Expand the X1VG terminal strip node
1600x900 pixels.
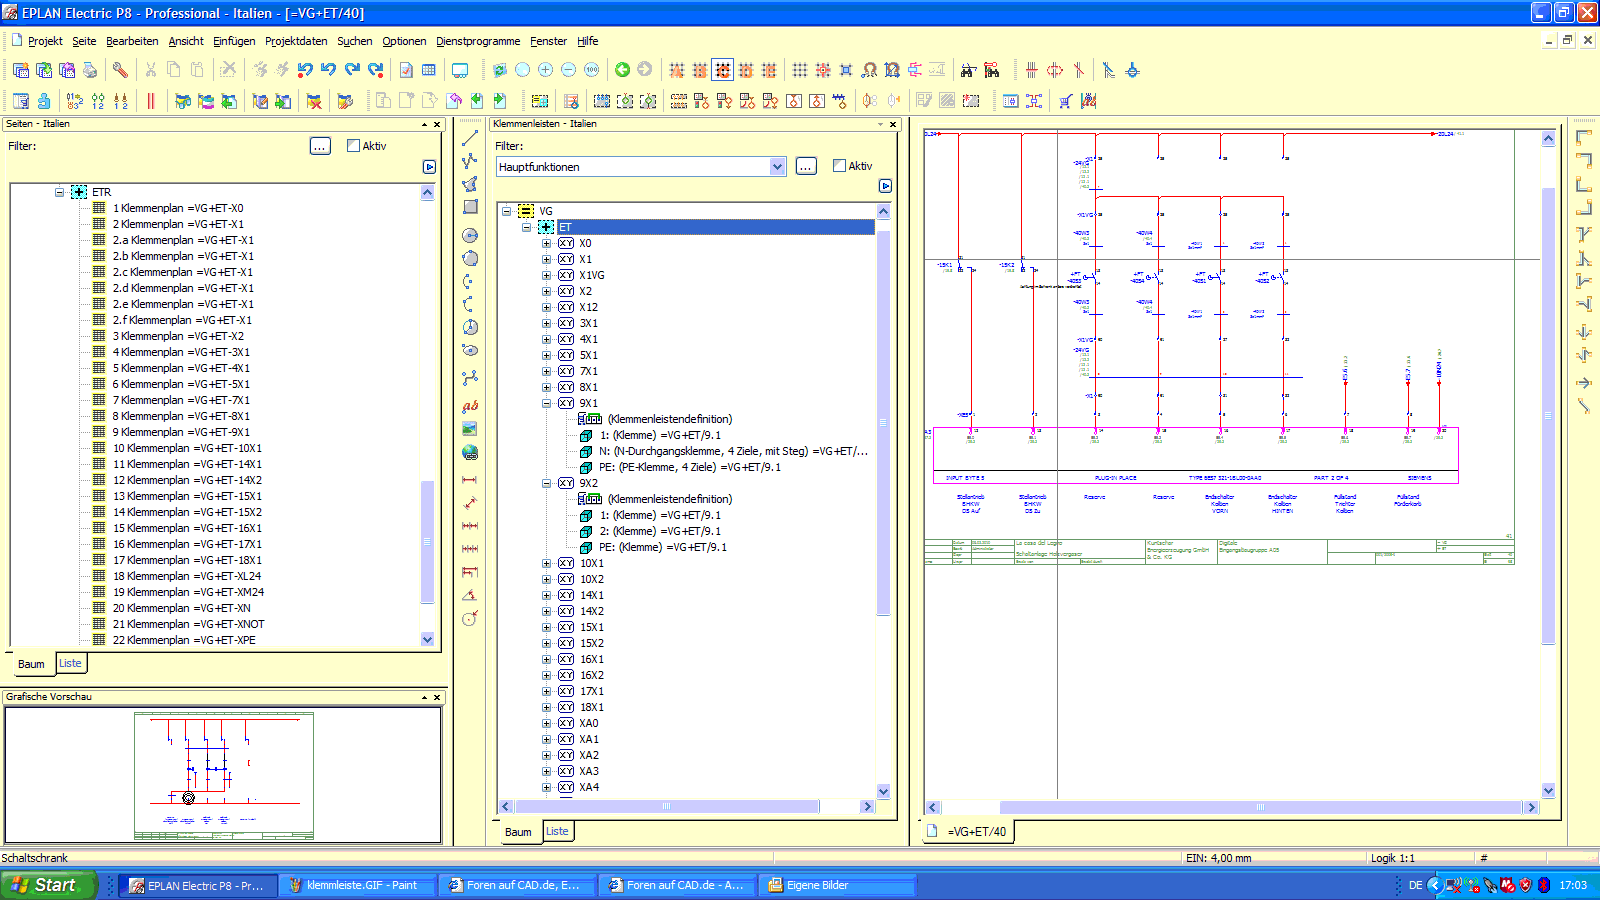[547, 275]
